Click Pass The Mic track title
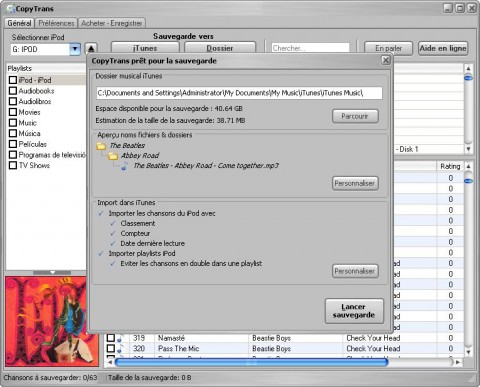 click(x=178, y=349)
